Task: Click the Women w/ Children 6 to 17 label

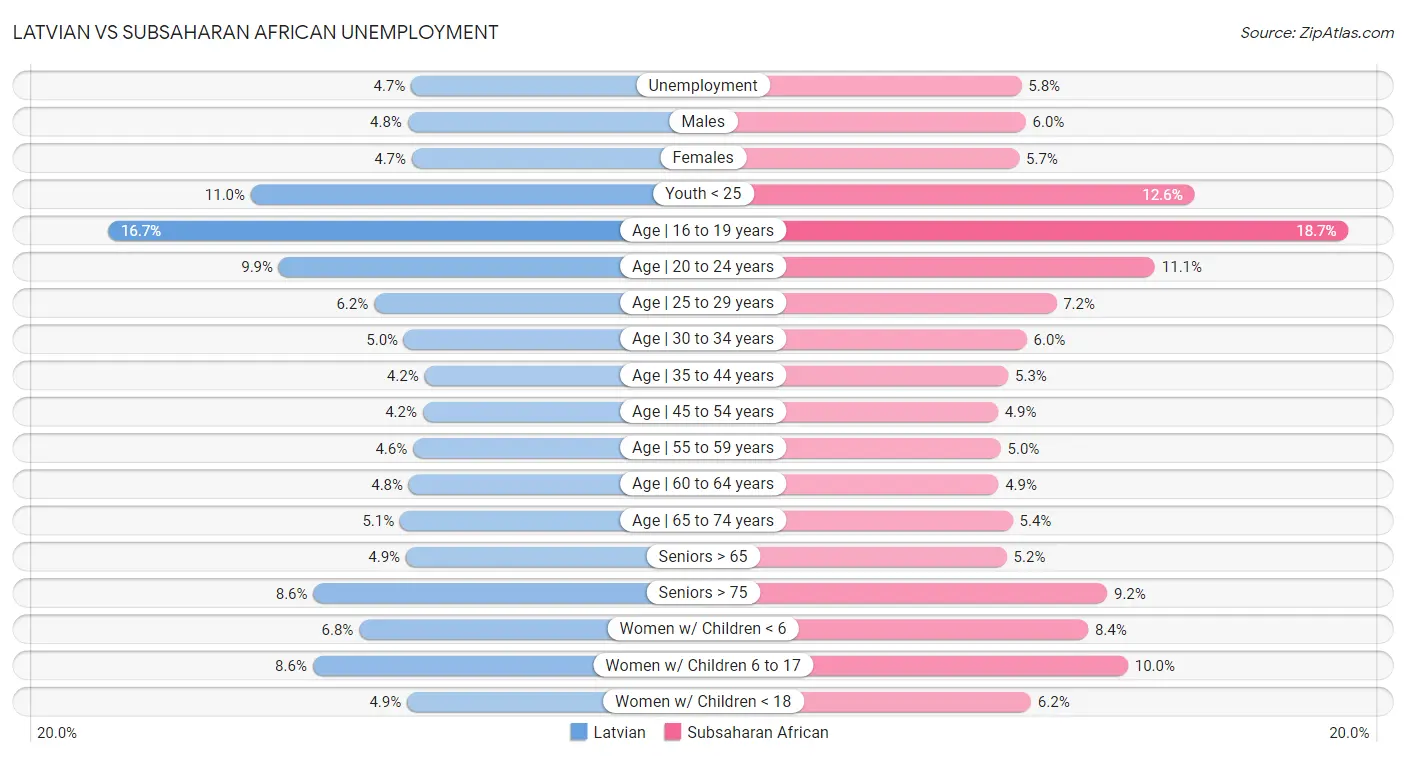Action: point(703,666)
